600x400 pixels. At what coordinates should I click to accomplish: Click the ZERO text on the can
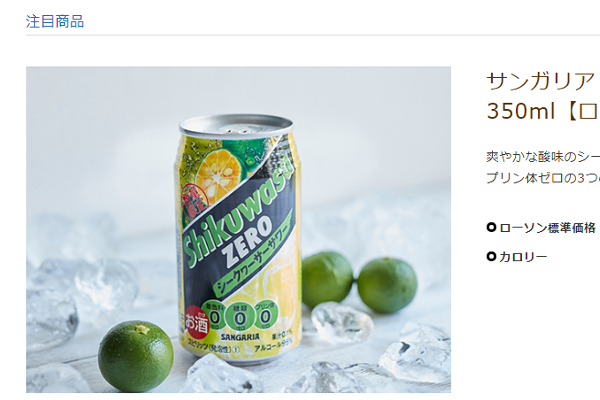[x=248, y=240]
